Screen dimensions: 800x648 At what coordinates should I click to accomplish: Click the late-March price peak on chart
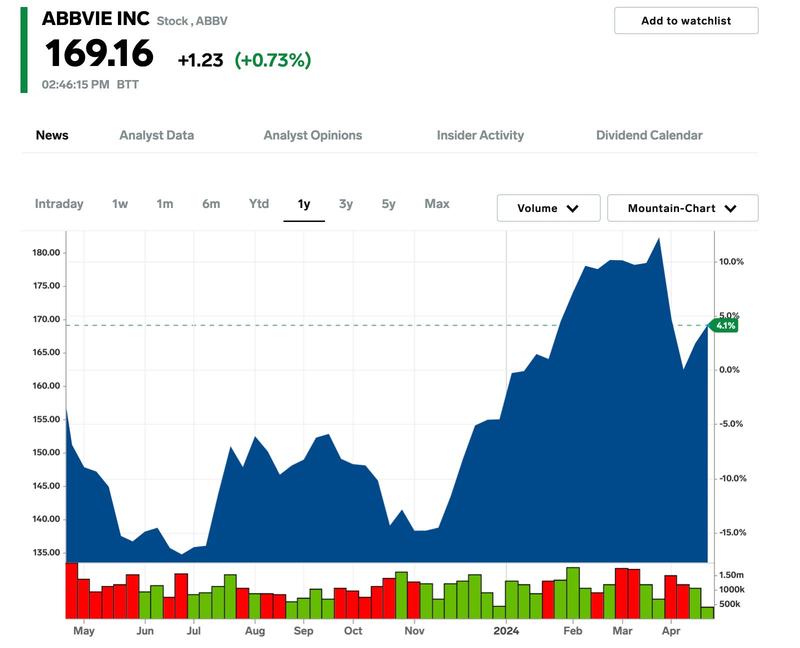(659, 238)
